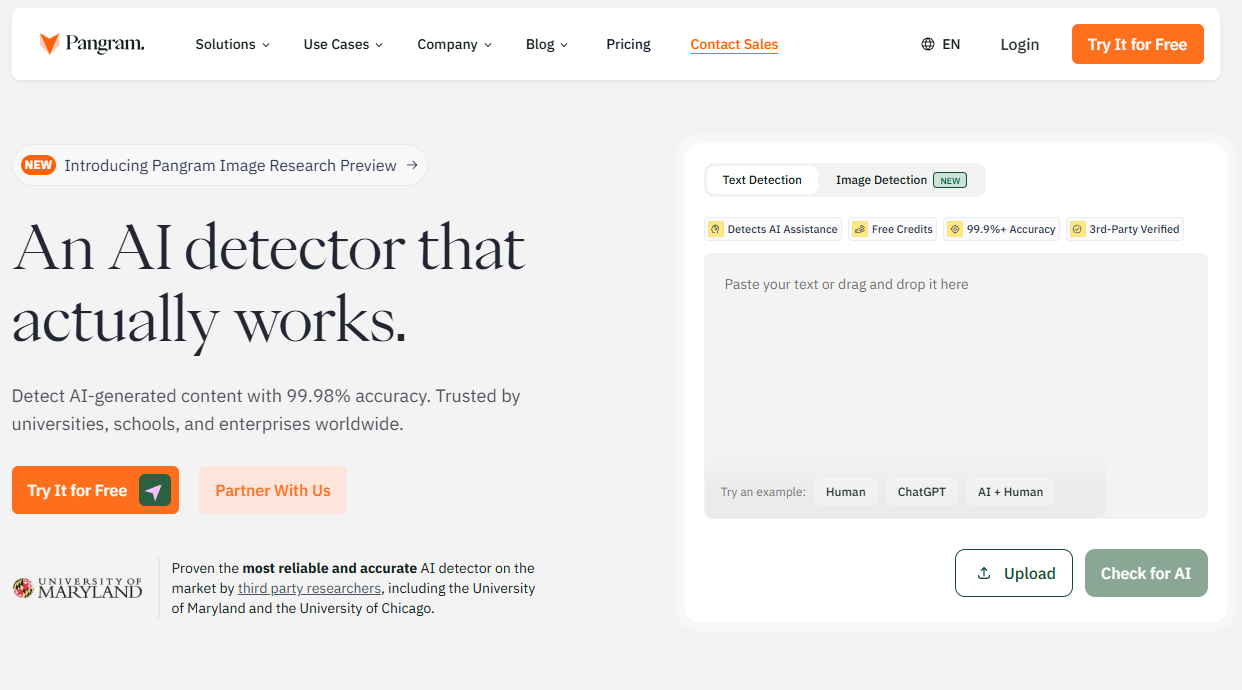
Task: Click the Login link
Action: tap(1019, 44)
